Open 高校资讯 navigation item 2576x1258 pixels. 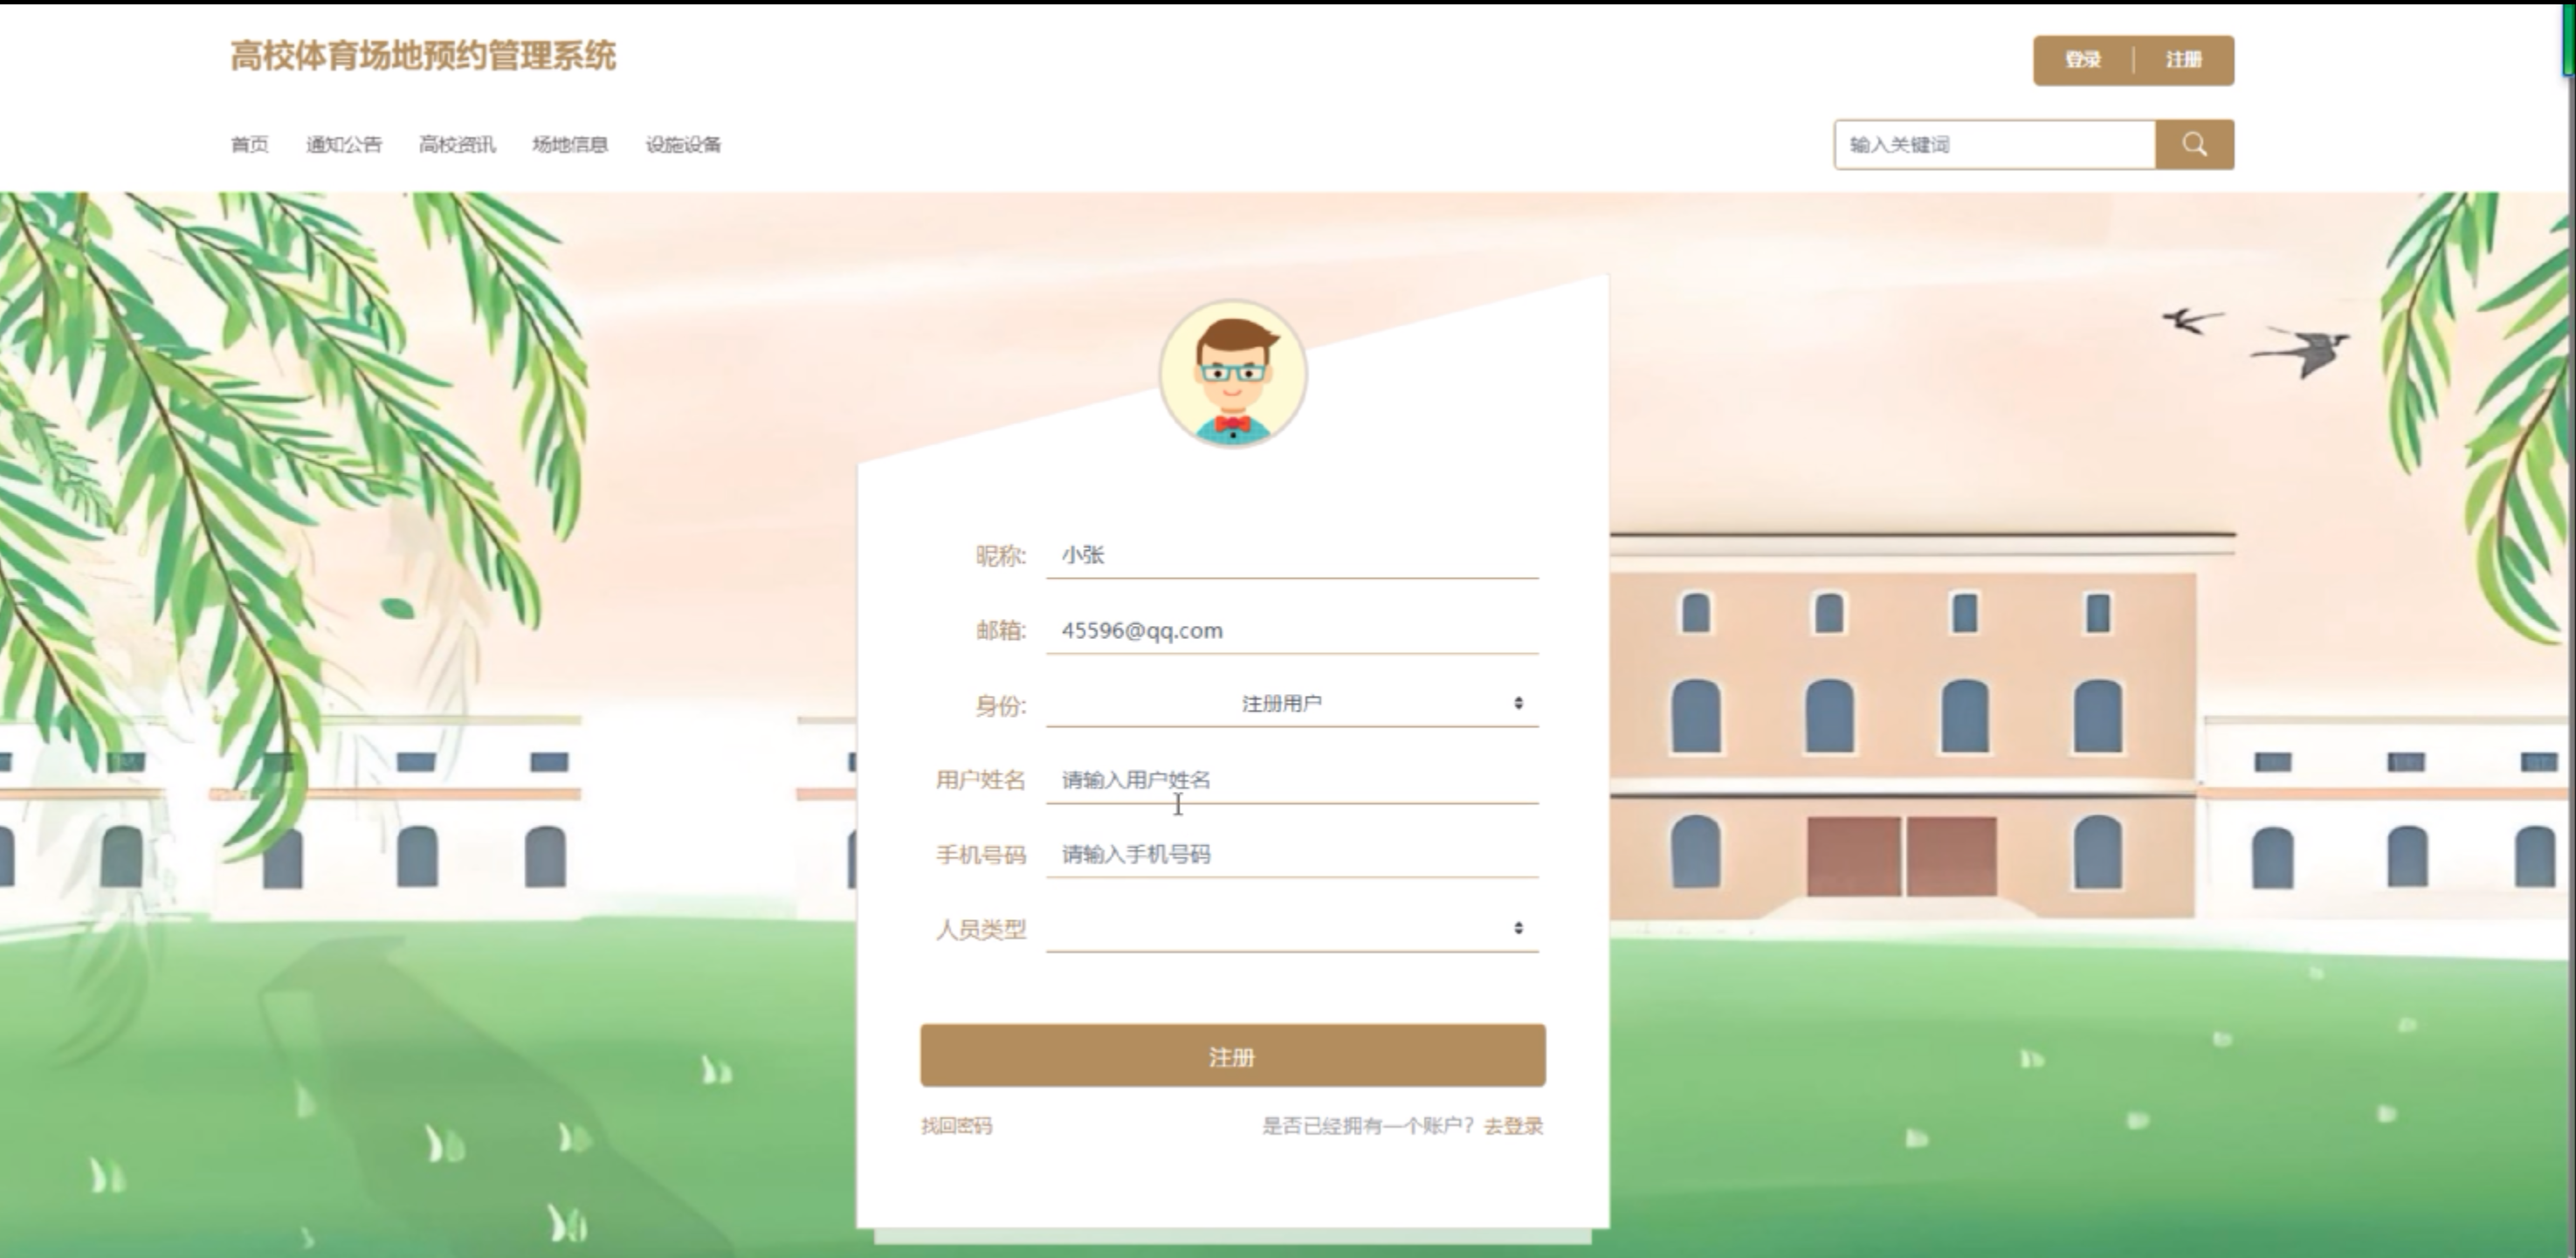(457, 145)
